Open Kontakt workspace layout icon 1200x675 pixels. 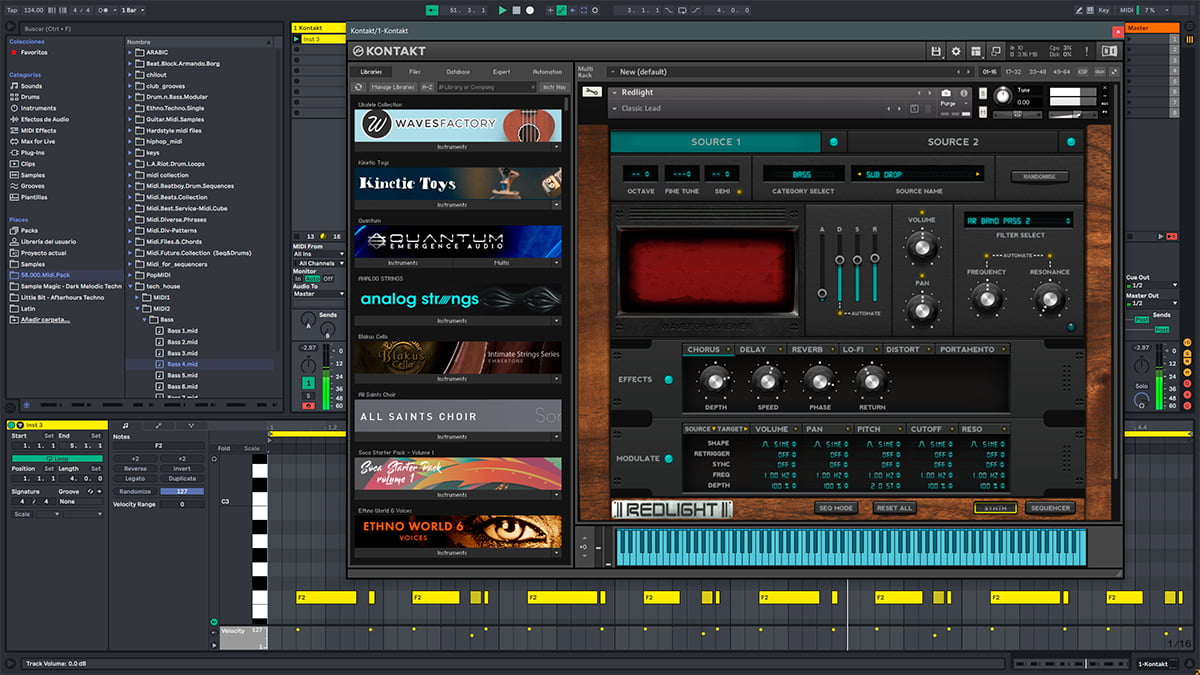pos(975,51)
